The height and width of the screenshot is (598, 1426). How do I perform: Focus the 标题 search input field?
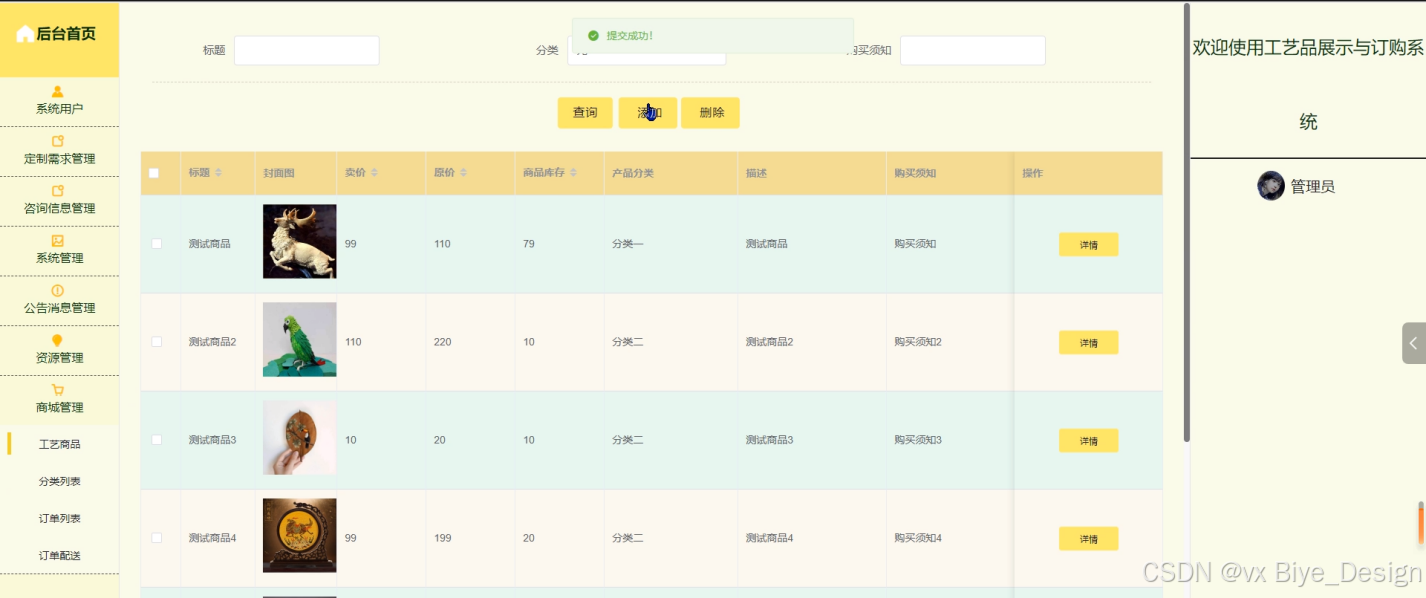click(306, 50)
